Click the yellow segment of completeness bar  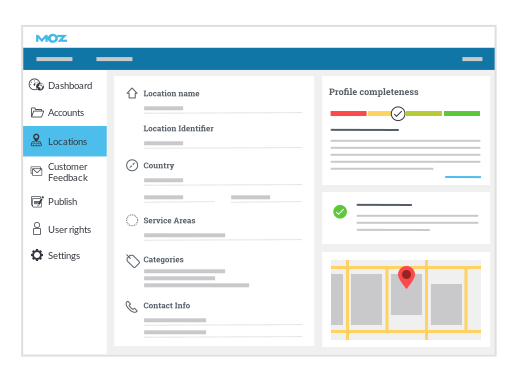coord(379,114)
